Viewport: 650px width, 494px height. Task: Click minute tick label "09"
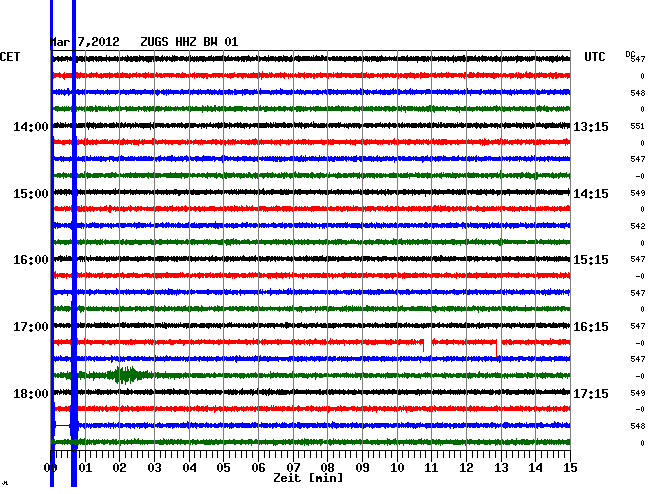(x=362, y=467)
